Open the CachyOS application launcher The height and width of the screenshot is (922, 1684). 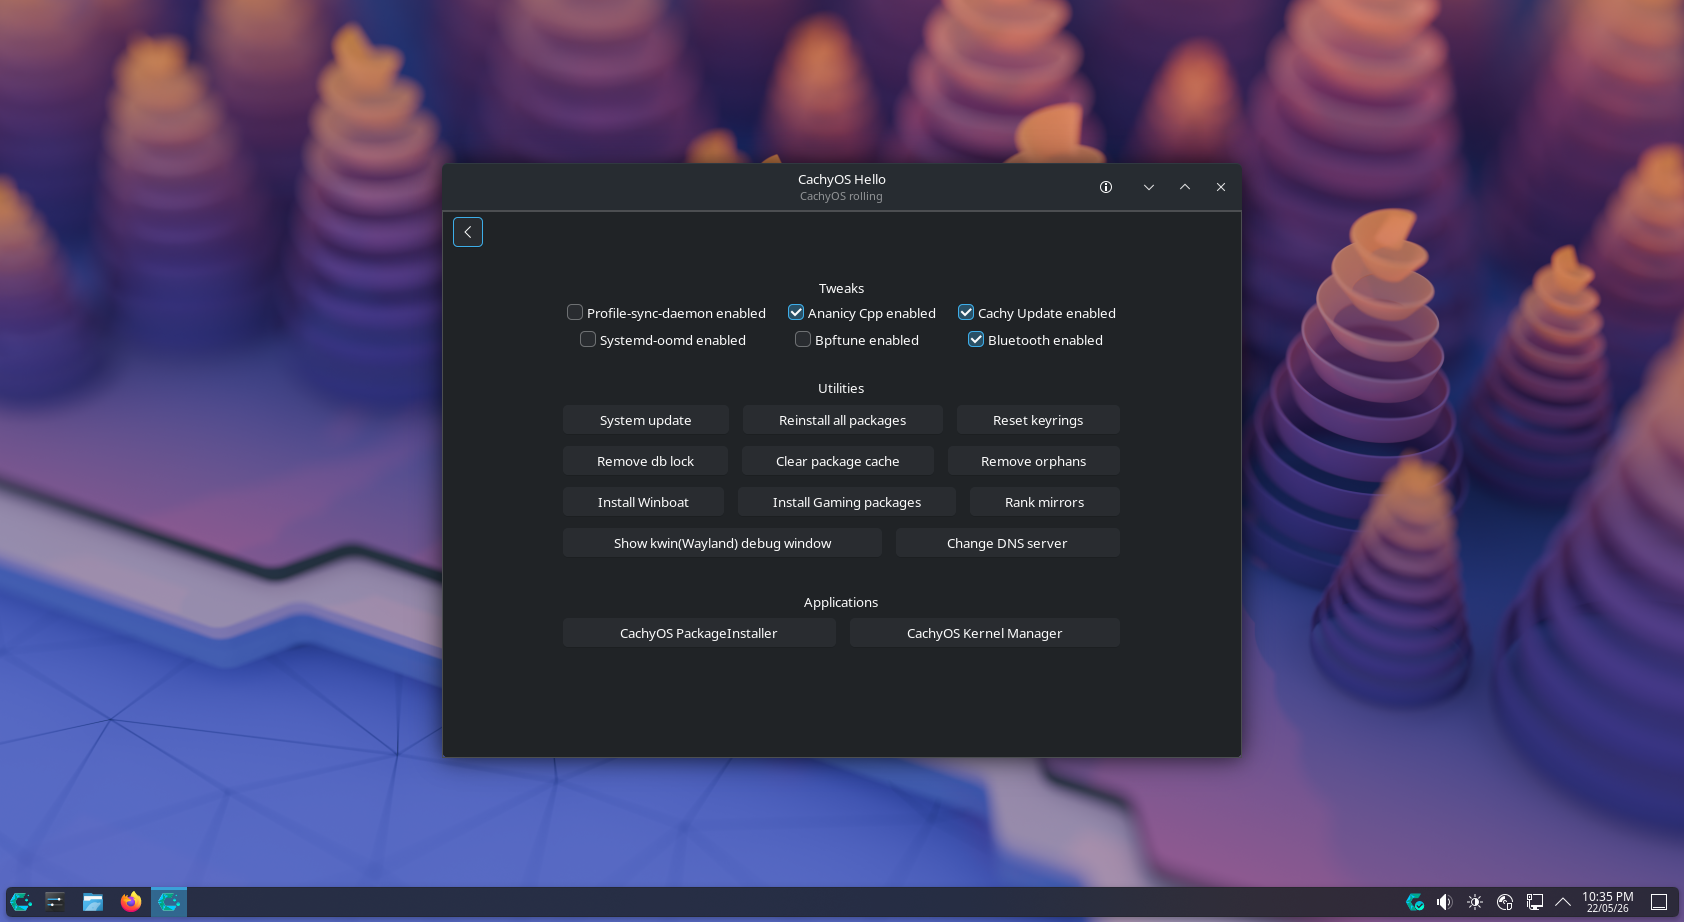tap(21, 902)
